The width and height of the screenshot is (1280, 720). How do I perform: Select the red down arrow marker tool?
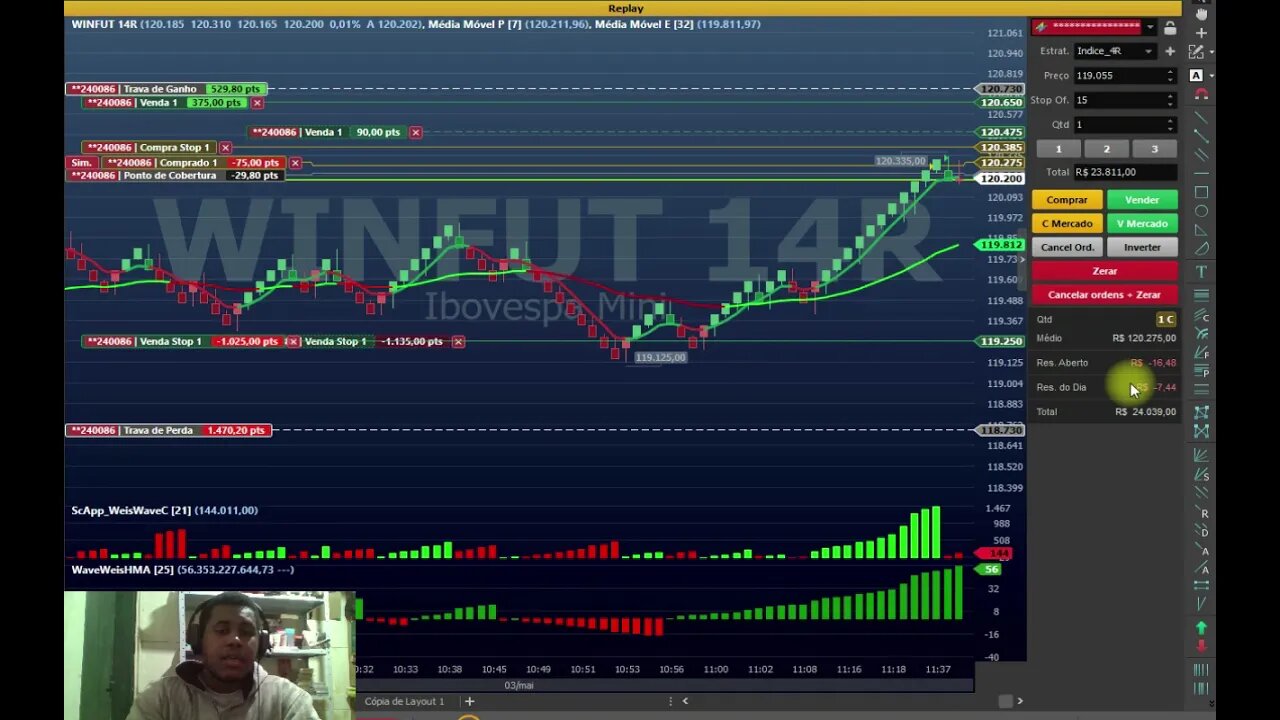[1201, 646]
